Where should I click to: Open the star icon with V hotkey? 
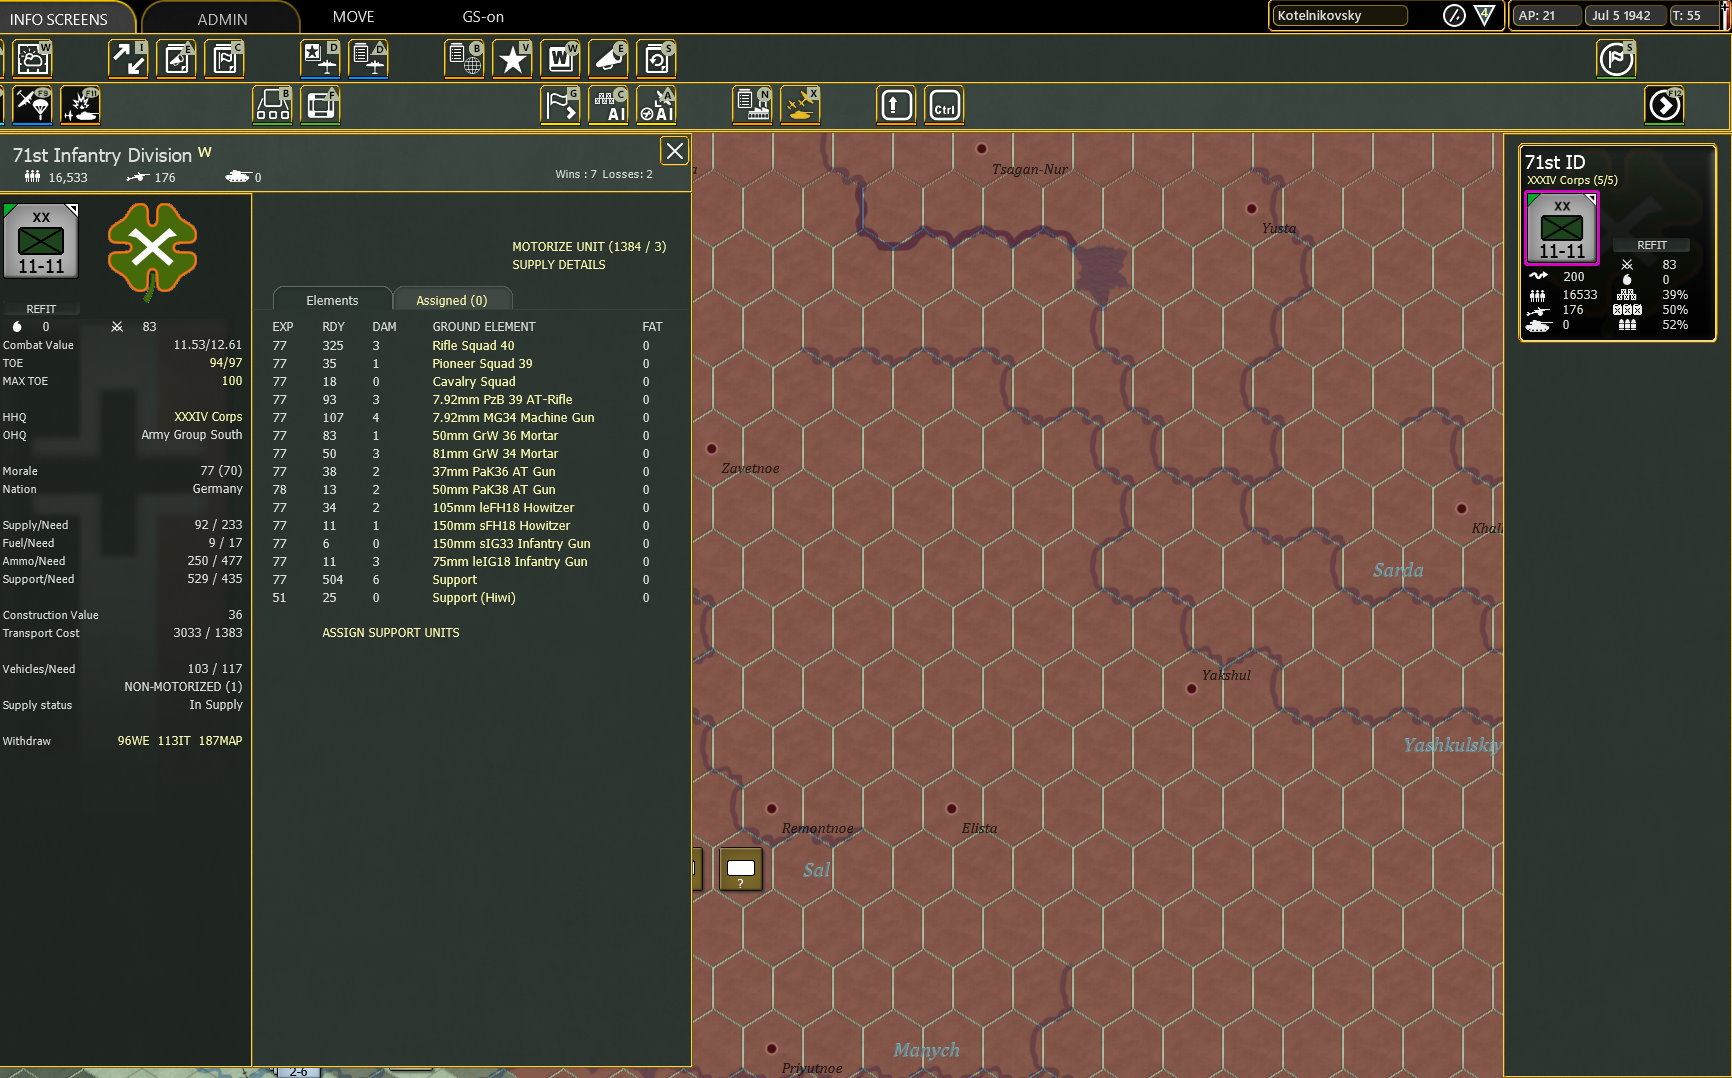512,59
